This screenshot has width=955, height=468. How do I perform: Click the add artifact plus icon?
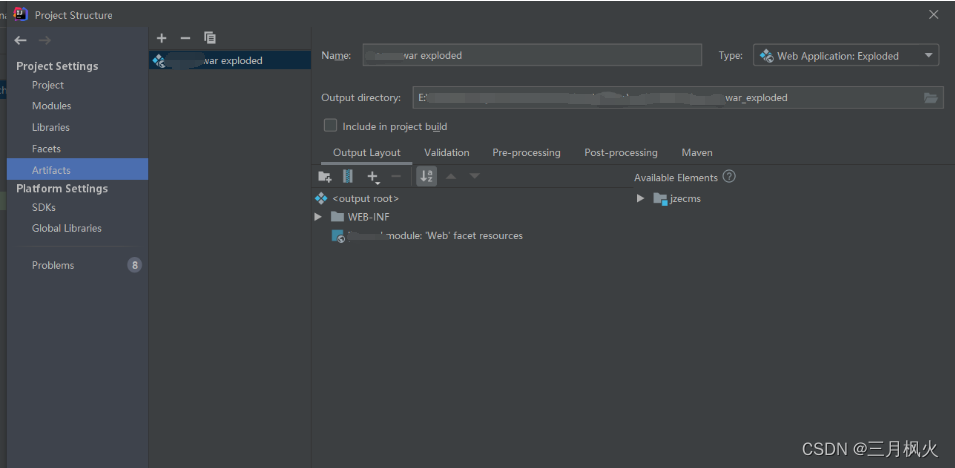162,38
